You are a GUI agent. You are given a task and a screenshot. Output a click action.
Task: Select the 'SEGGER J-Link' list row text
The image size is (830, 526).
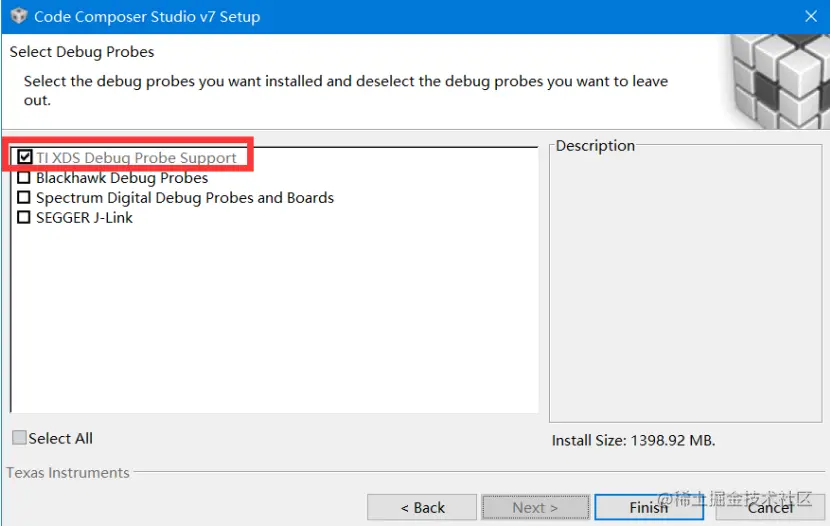84,218
